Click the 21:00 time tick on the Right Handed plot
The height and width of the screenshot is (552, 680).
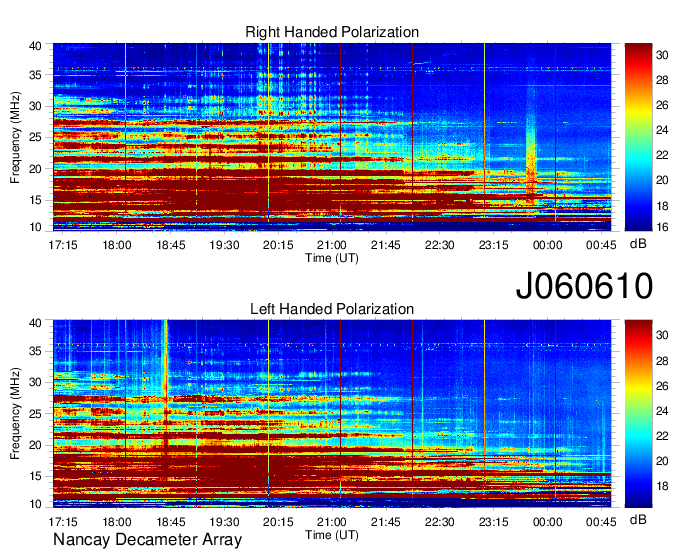tap(332, 245)
